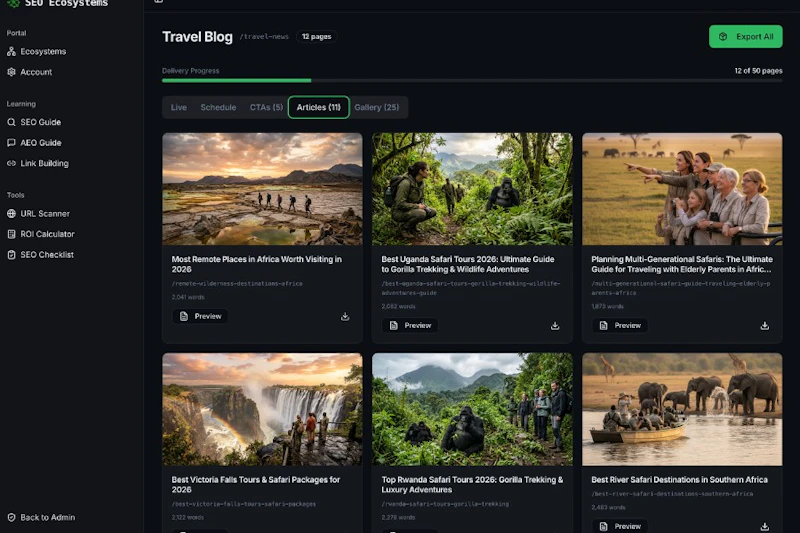The width and height of the screenshot is (800, 533).
Task: Download the Multi-Generational Safaris article
Action: click(x=765, y=326)
